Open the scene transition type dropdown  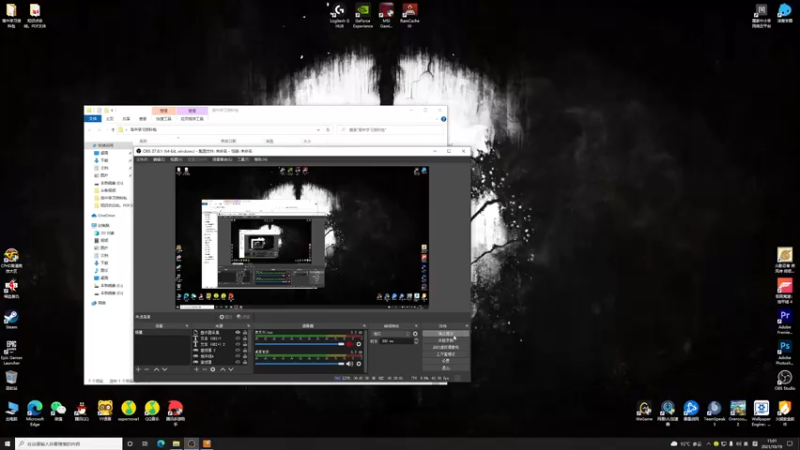[391, 334]
